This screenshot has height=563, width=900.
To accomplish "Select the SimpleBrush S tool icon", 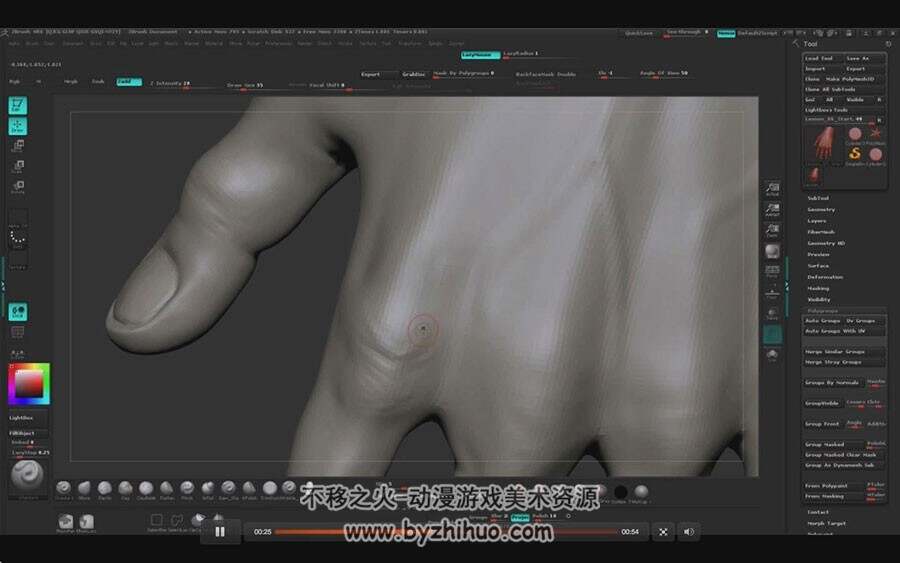I will [x=855, y=154].
